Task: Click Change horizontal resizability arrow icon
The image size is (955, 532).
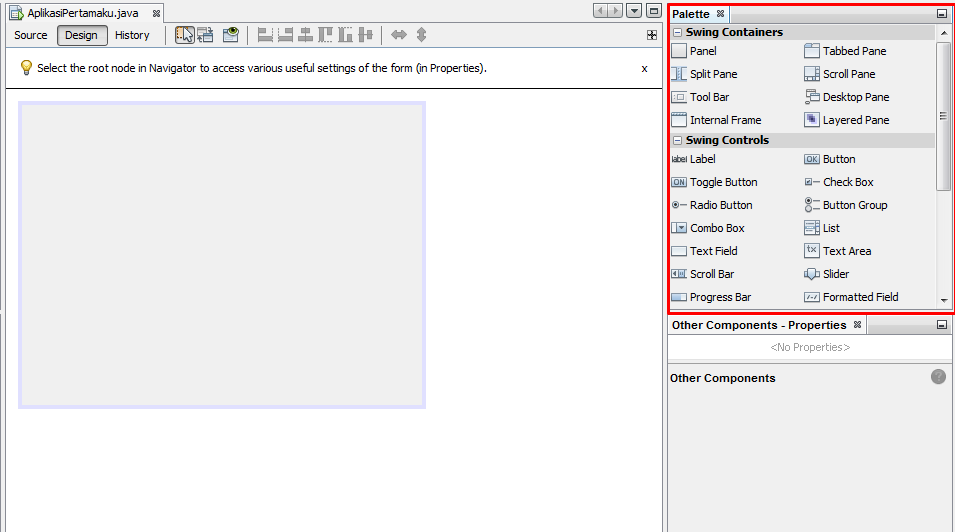Action: [x=399, y=35]
